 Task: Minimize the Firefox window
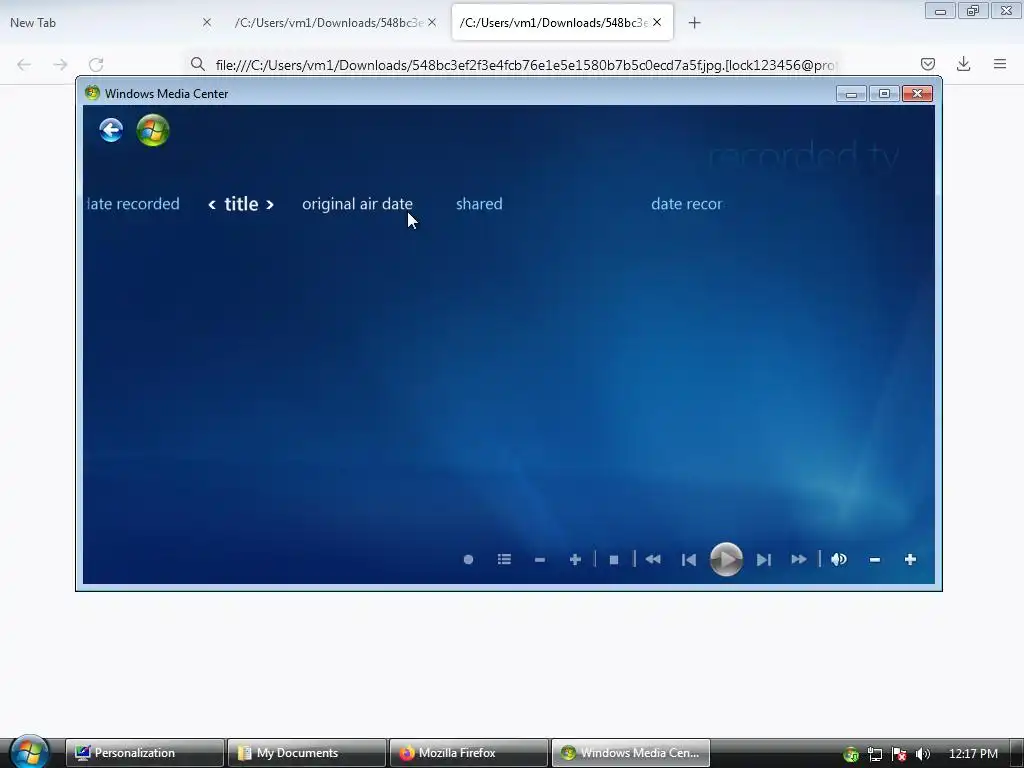(x=940, y=11)
